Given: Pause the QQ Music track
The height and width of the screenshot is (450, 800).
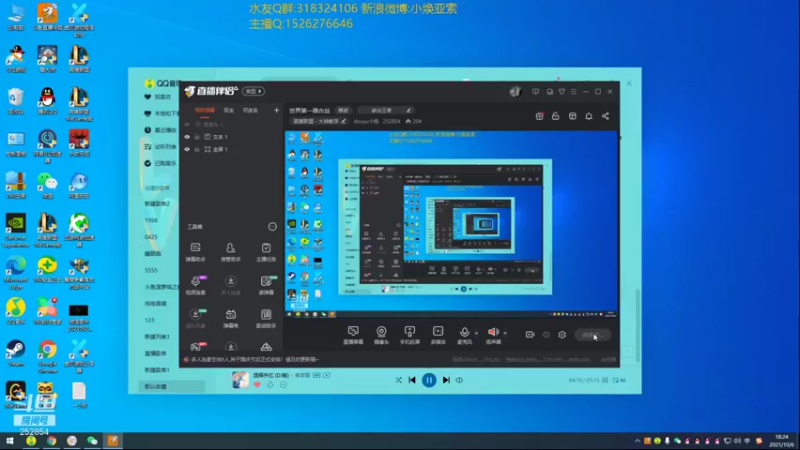Looking at the screenshot, I should click(x=429, y=380).
